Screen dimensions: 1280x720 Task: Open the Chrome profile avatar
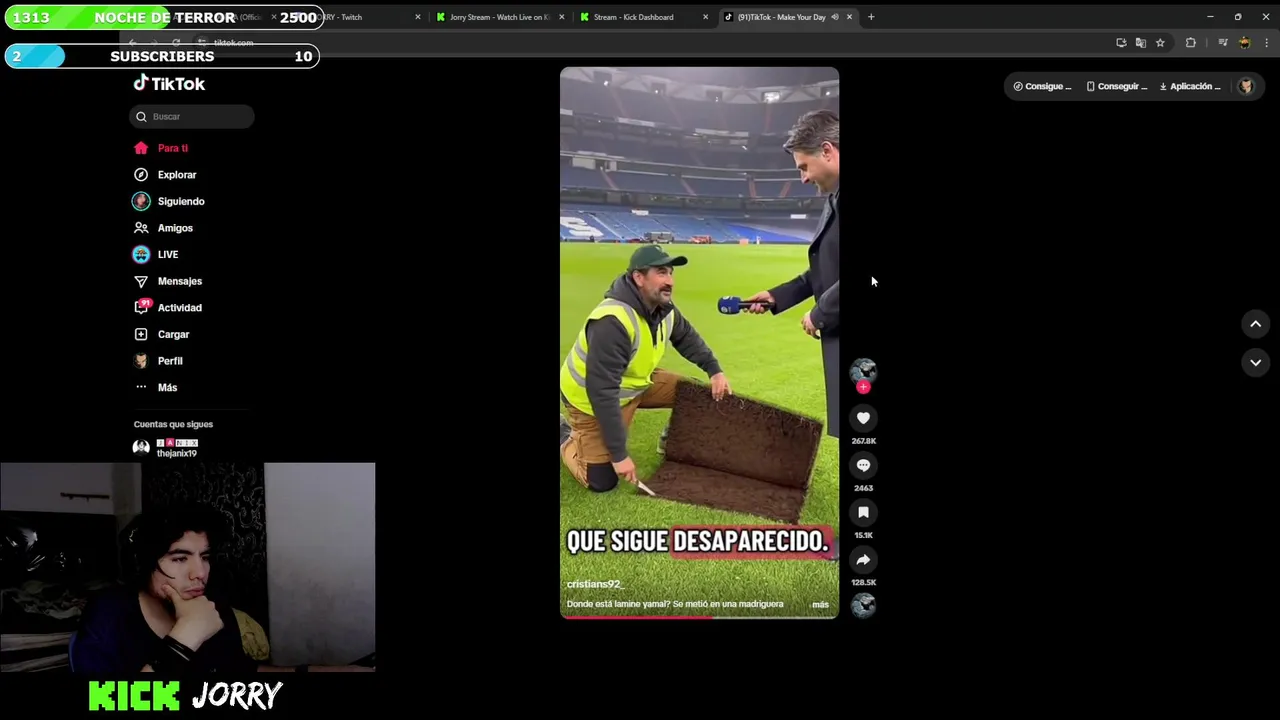click(1244, 43)
